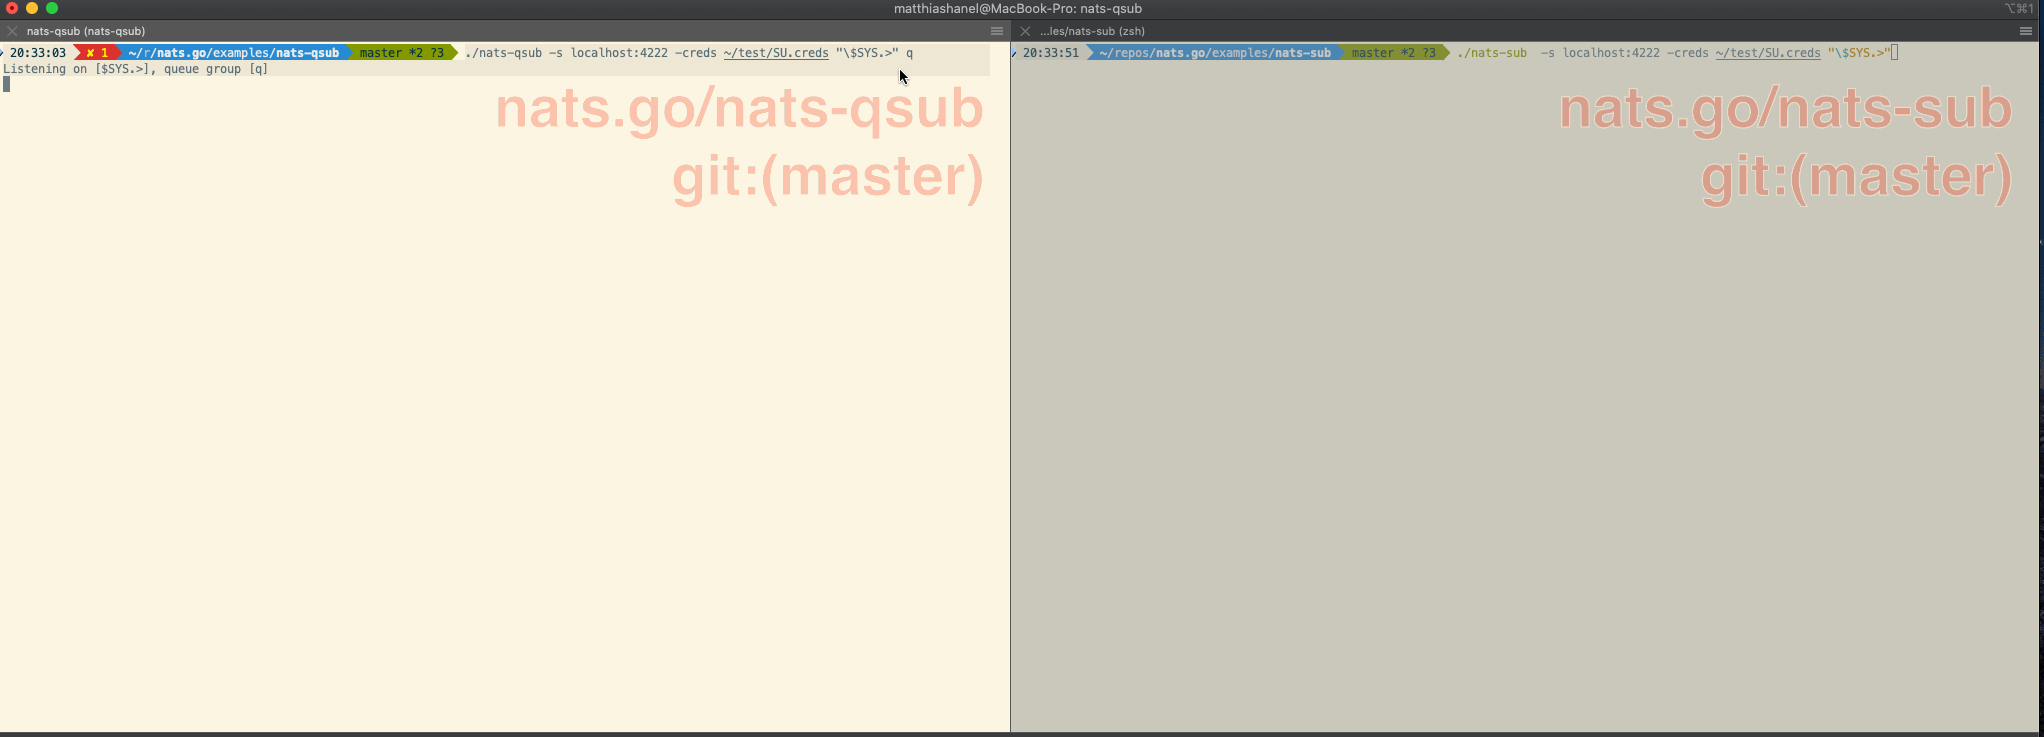Click the window title matthiashanel@MacBook-Pro: nats-qsub
2044x737 pixels.
(x=1018, y=8)
